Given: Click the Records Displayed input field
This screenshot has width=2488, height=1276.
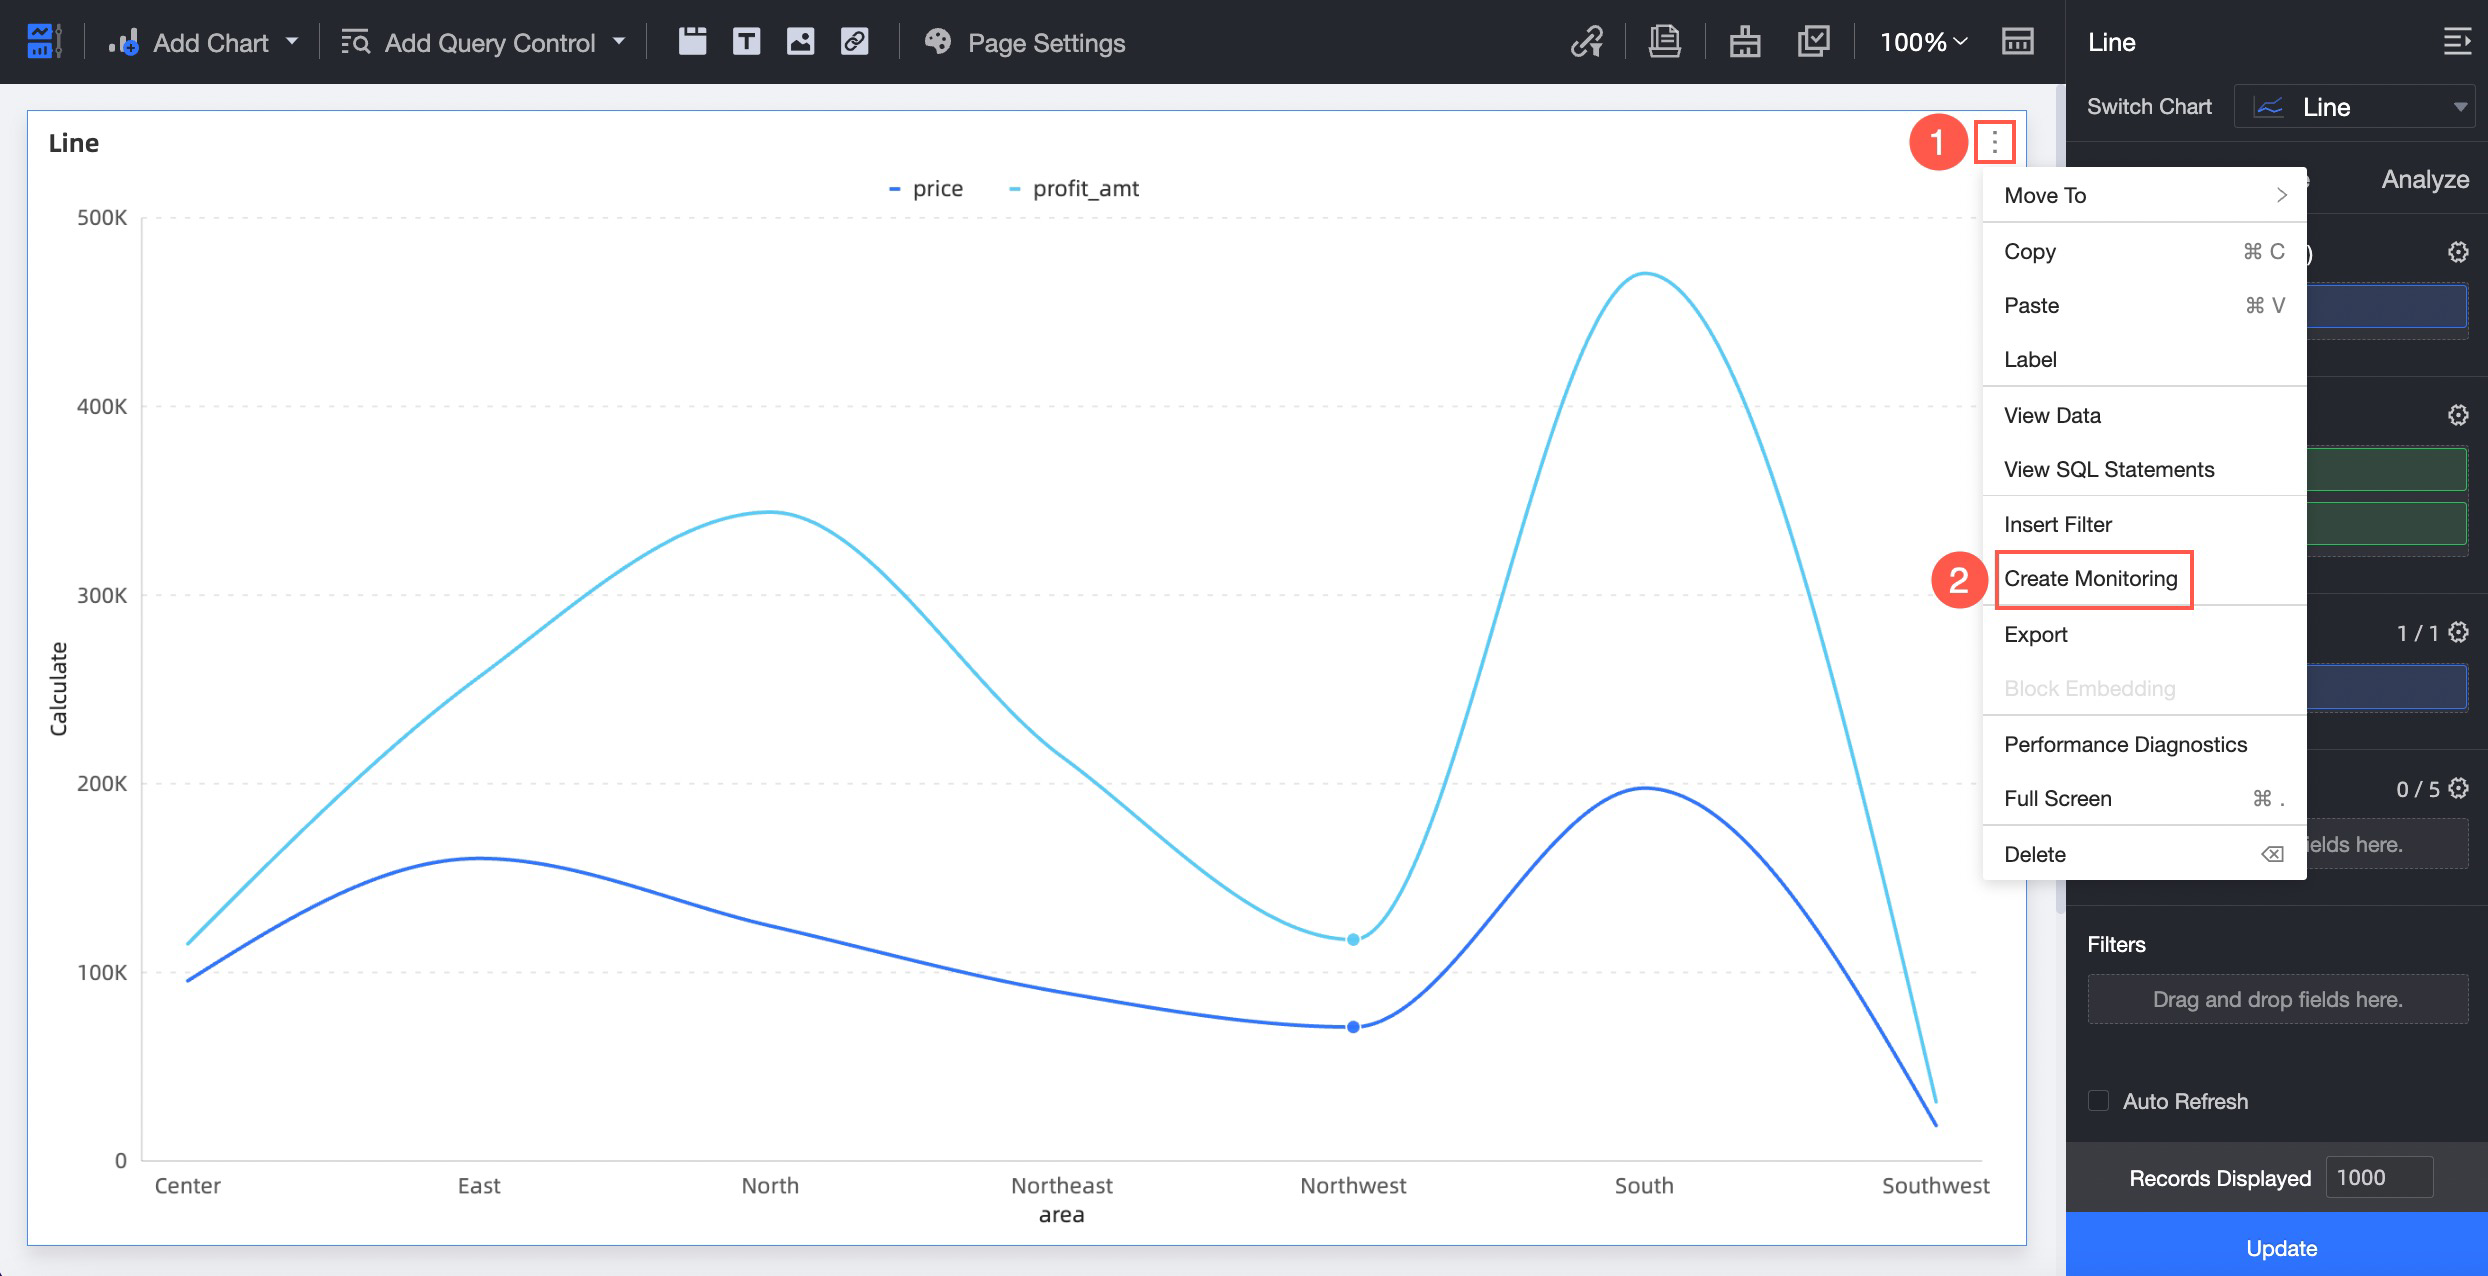Looking at the screenshot, I should (x=2378, y=1178).
